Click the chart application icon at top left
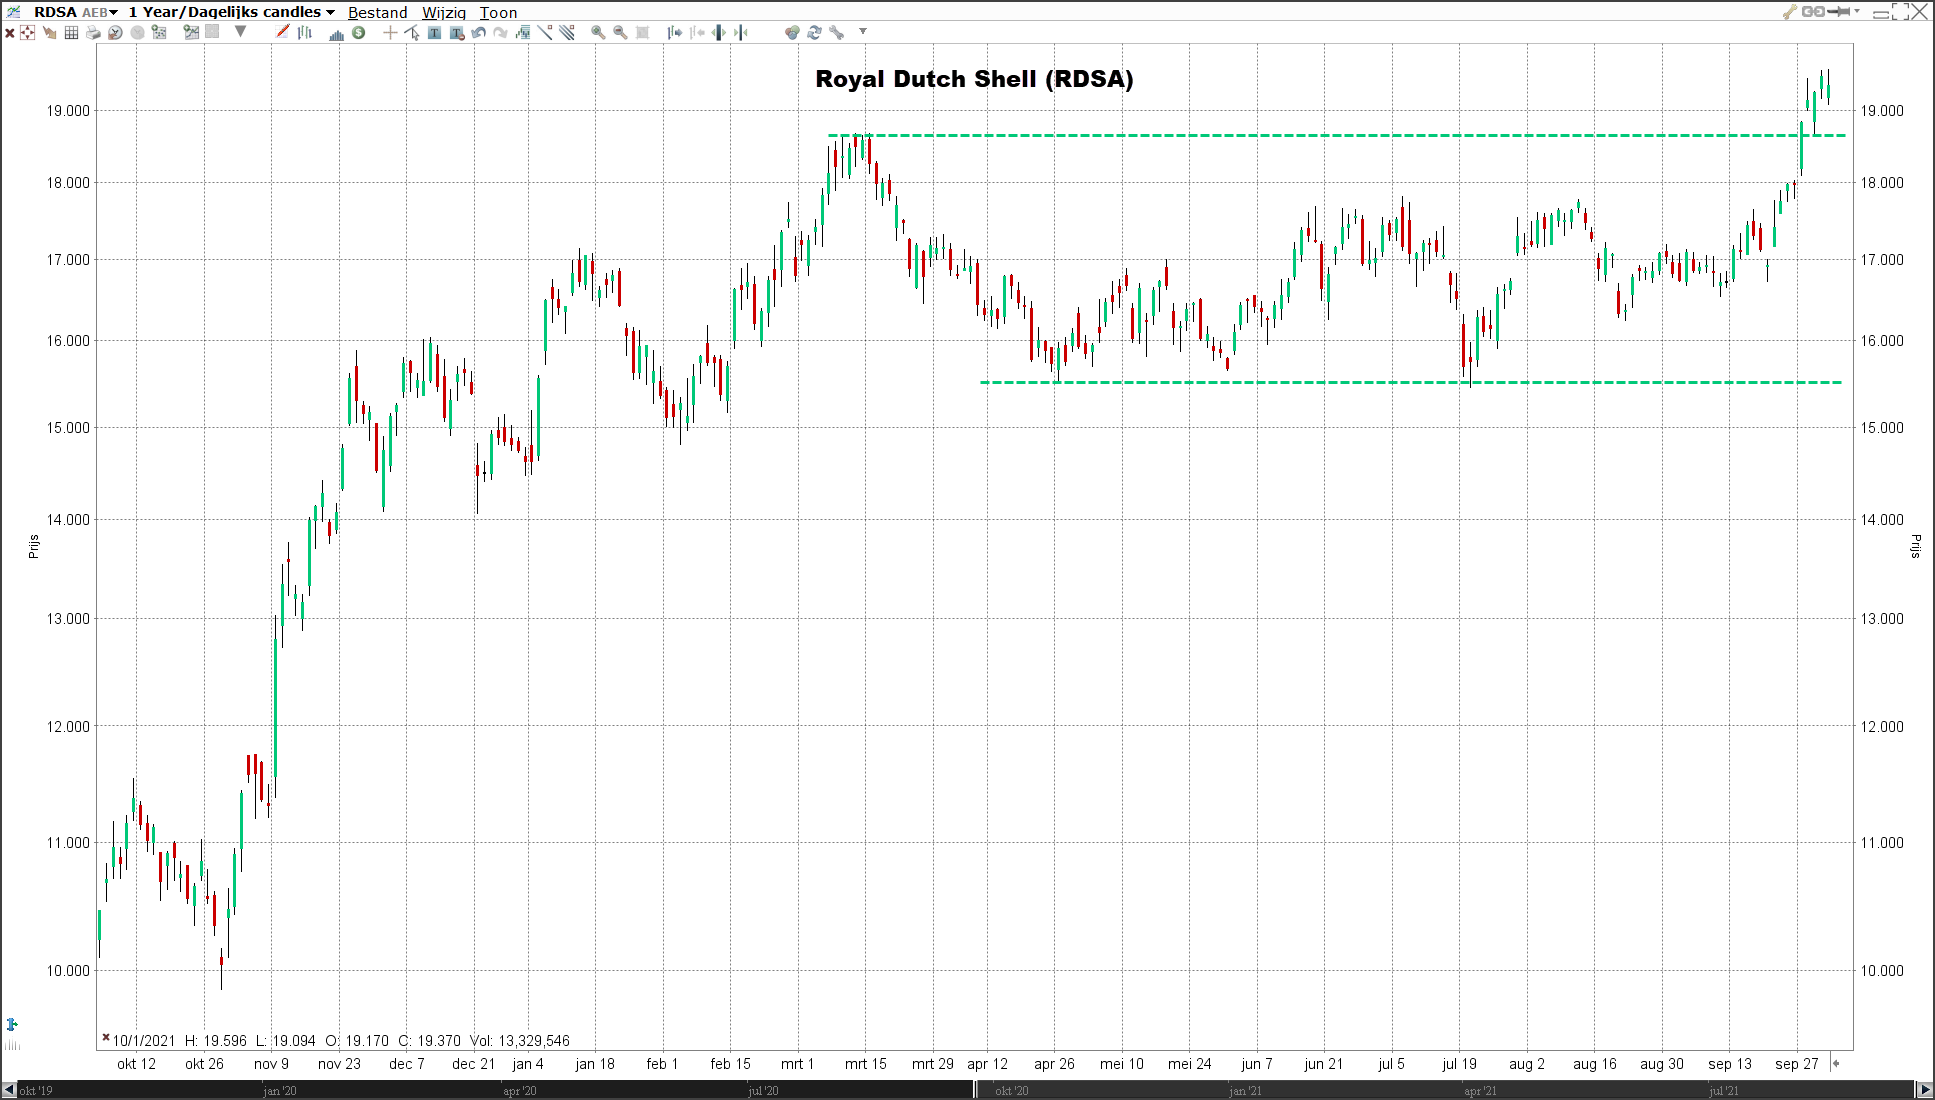This screenshot has height=1100, width=1935. coord(14,12)
